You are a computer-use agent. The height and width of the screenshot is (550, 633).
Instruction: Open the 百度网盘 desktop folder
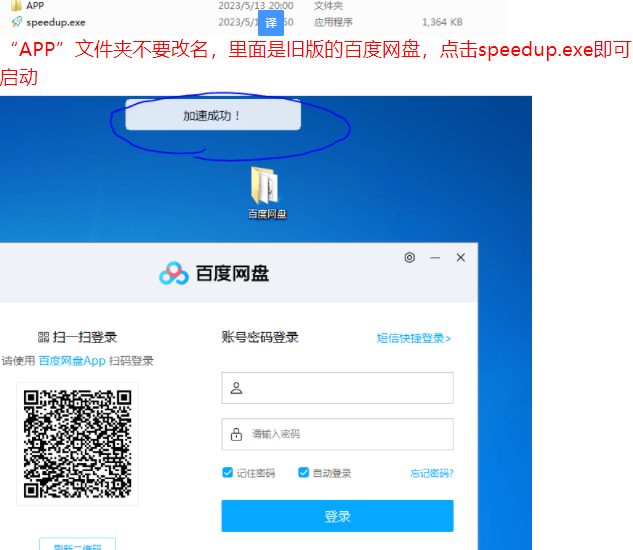point(266,192)
